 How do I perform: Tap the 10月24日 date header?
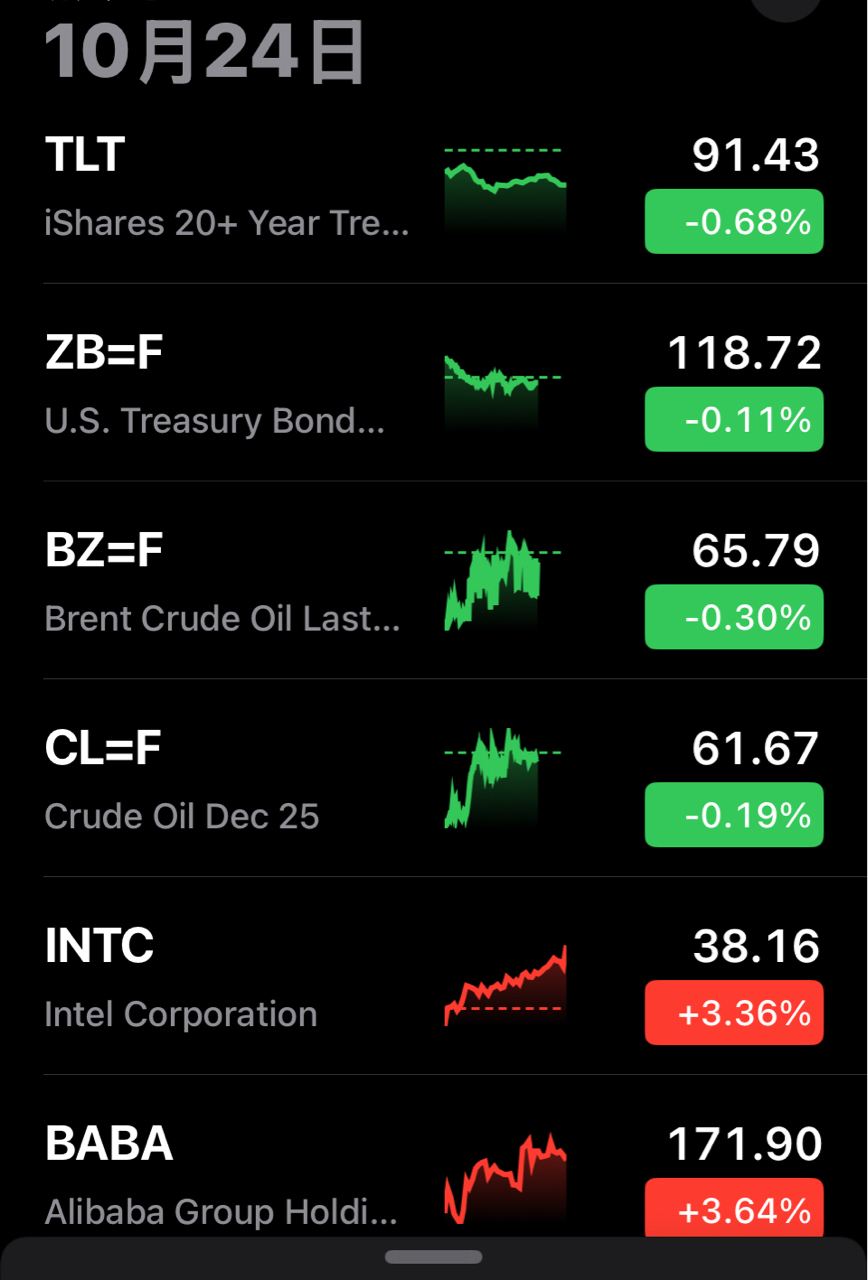coord(205,50)
